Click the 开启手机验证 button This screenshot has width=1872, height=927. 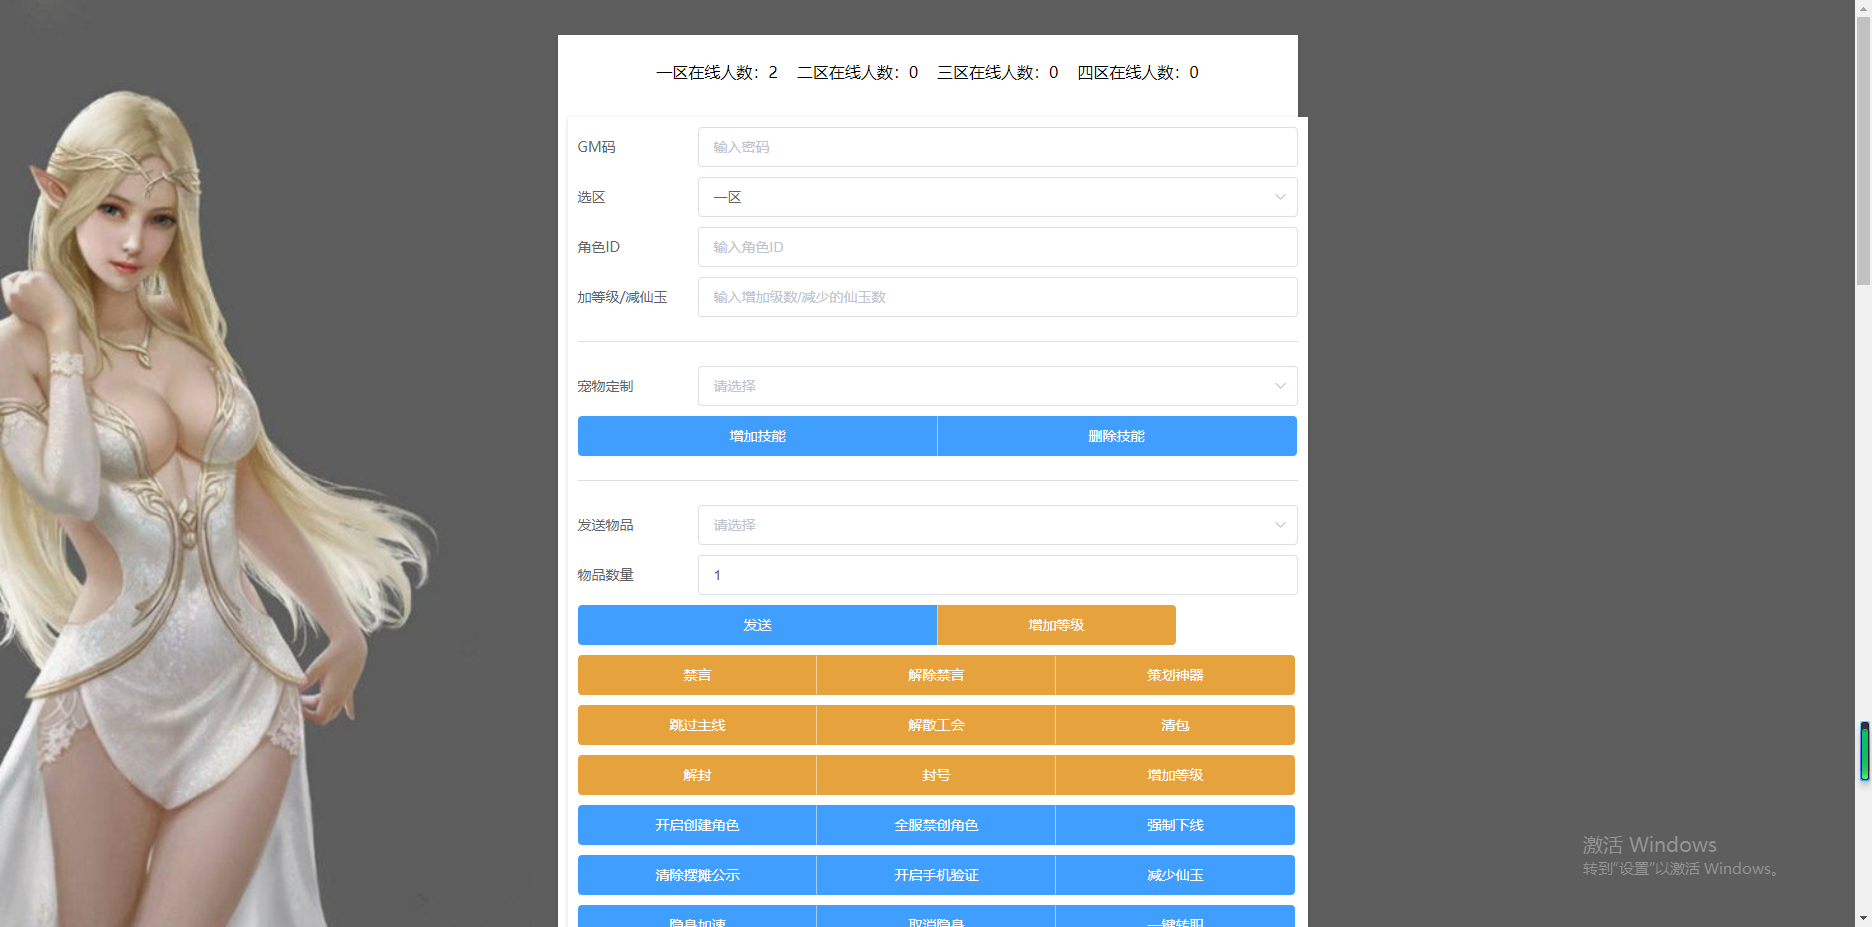[x=936, y=875]
